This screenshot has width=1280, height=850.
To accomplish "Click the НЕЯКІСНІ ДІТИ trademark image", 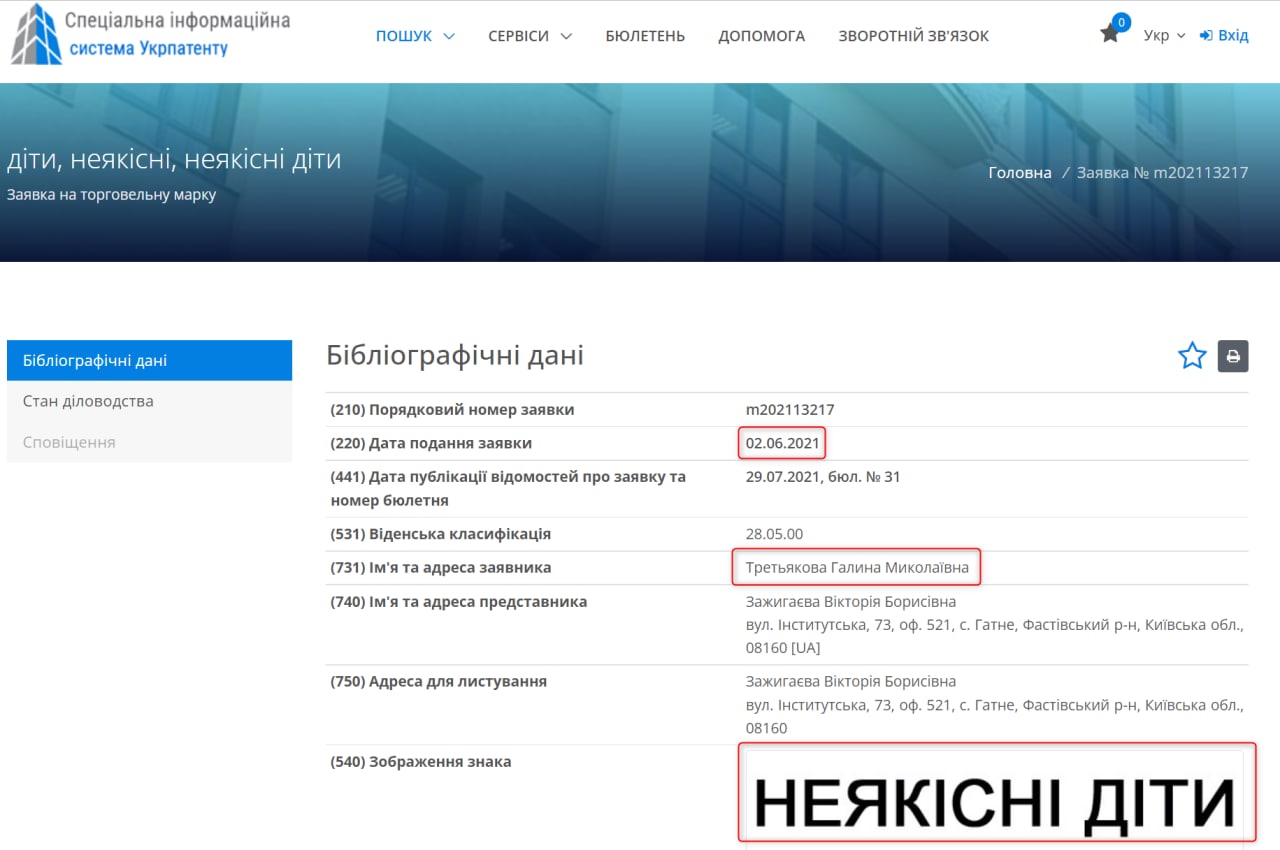I will tap(994, 799).
